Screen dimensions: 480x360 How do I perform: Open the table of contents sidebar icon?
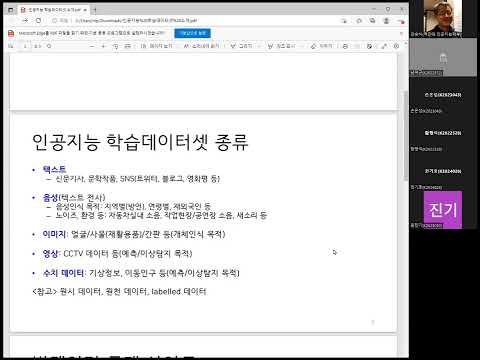[x=11, y=46]
